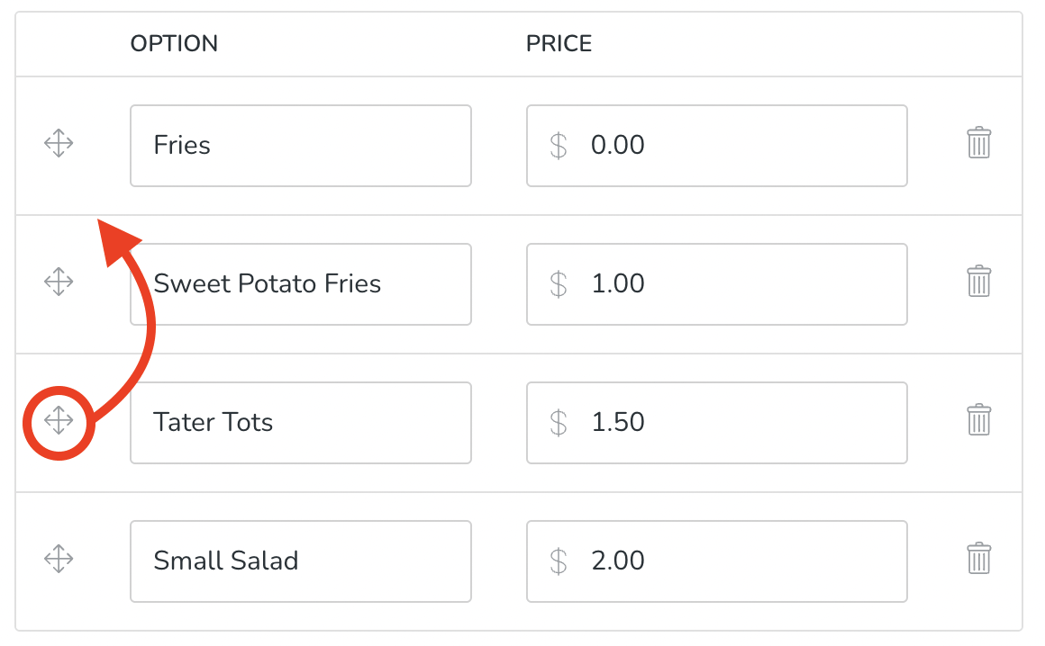Click the drag handle beside Small Salad
This screenshot has height=646, width=1045.
coord(58,560)
